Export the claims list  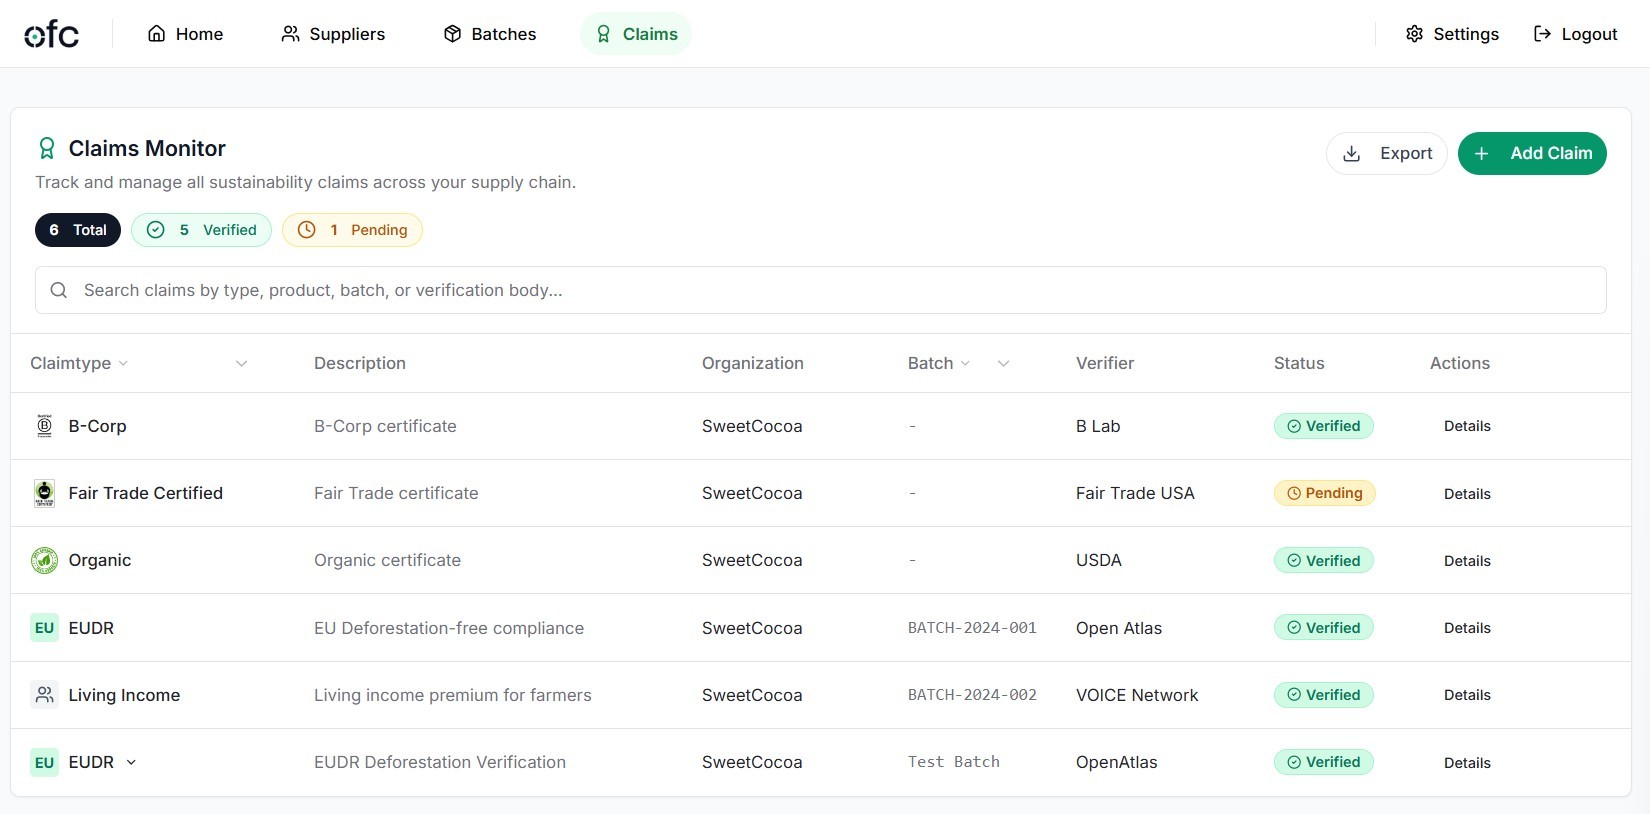coord(1387,153)
